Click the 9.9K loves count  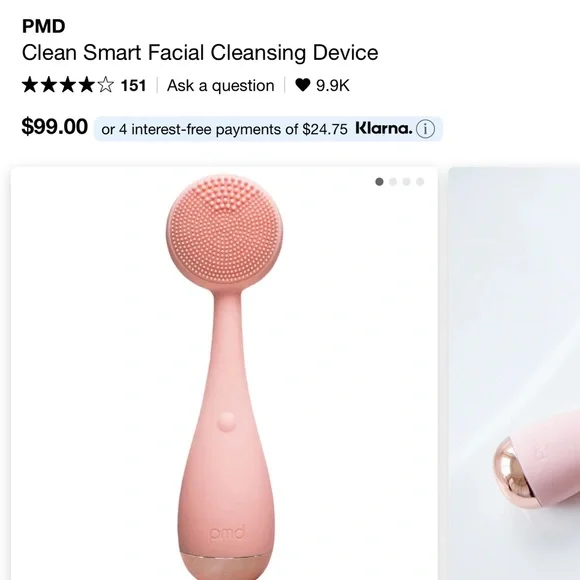pyautogui.click(x=333, y=85)
